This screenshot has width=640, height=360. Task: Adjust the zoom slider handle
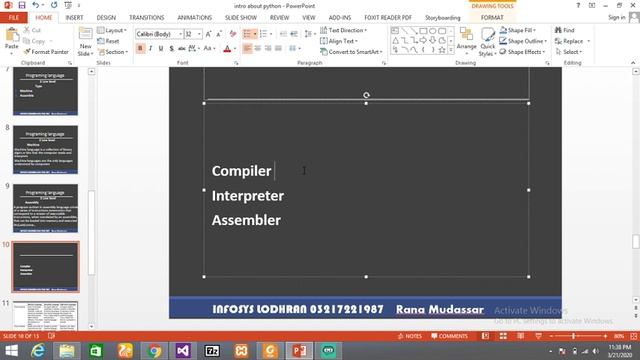pyautogui.click(x=573, y=336)
